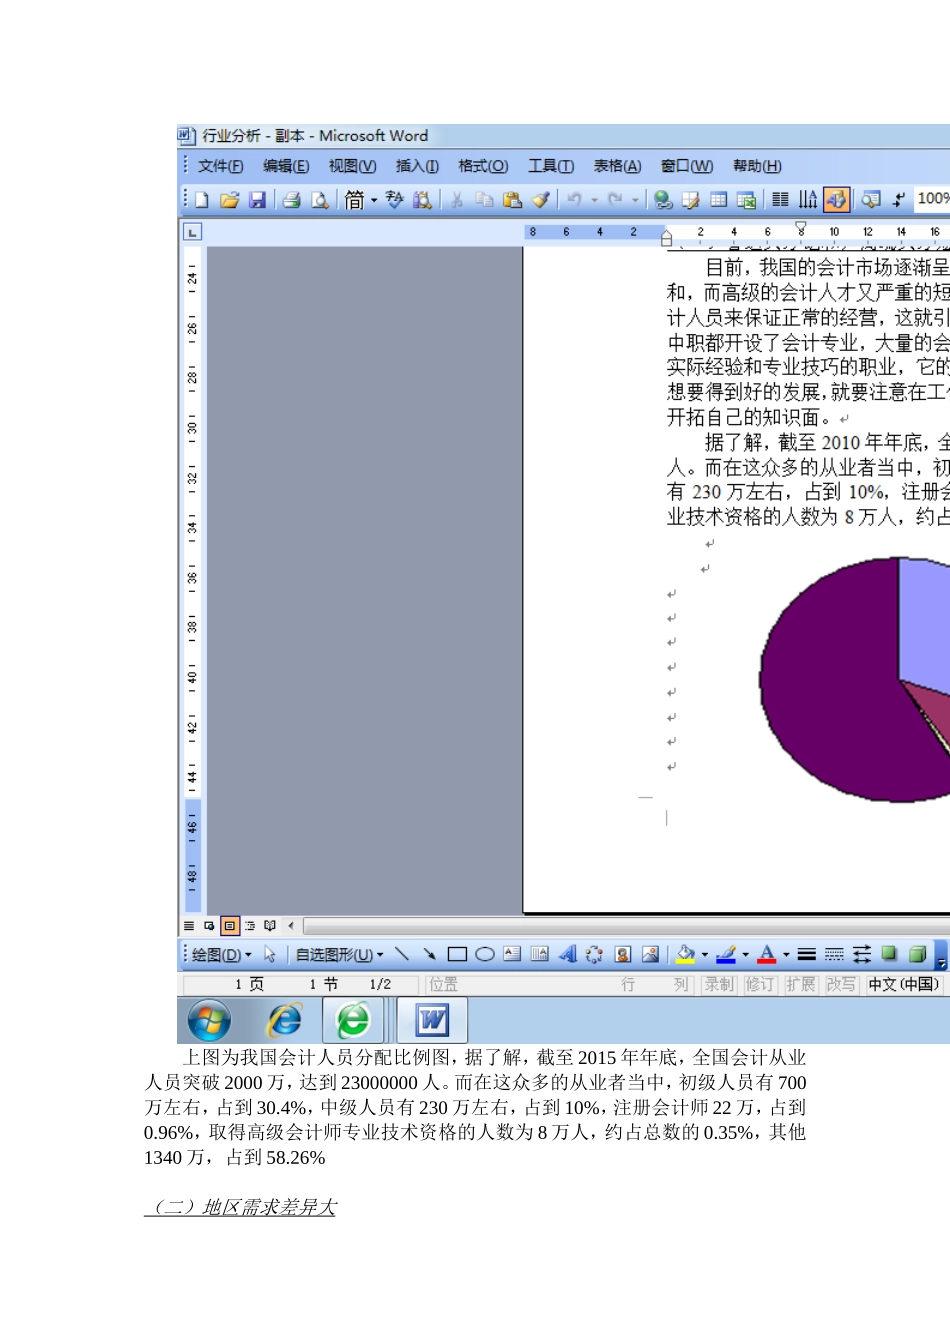
Task: Save the document with floppy icon
Action: coord(258,200)
